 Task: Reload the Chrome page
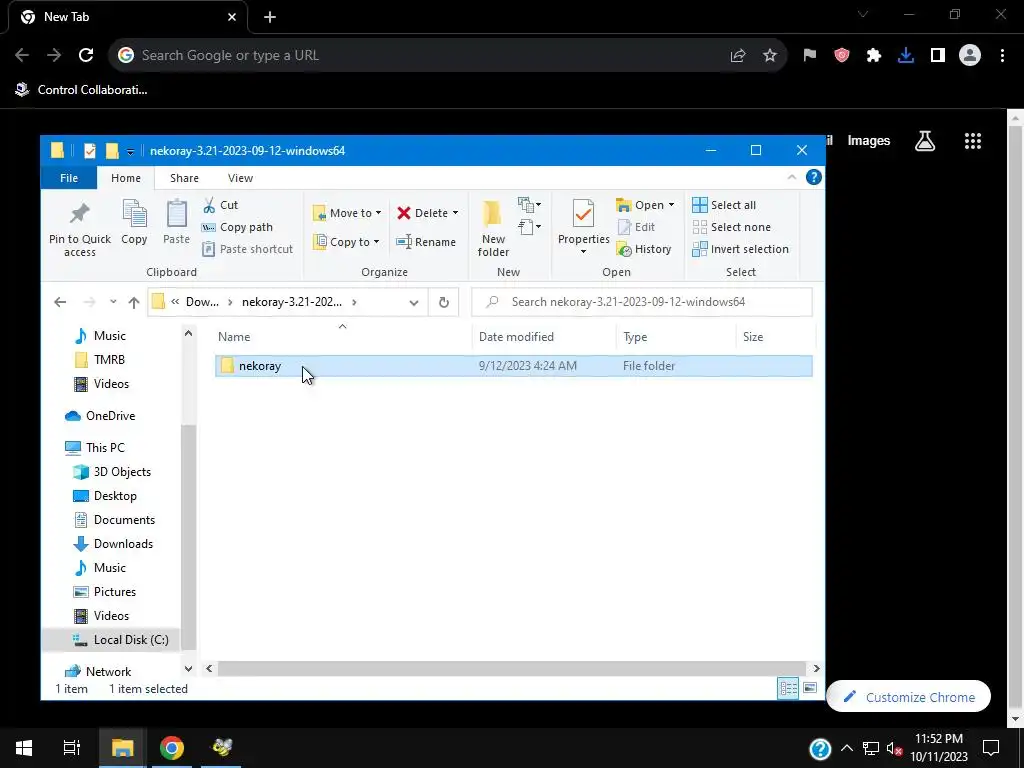coord(86,56)
